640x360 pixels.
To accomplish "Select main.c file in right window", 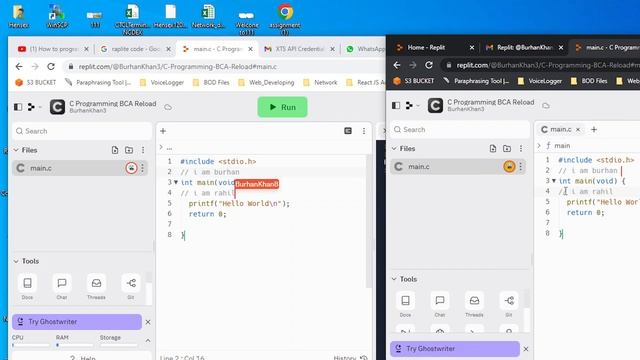I will (458, 167).
